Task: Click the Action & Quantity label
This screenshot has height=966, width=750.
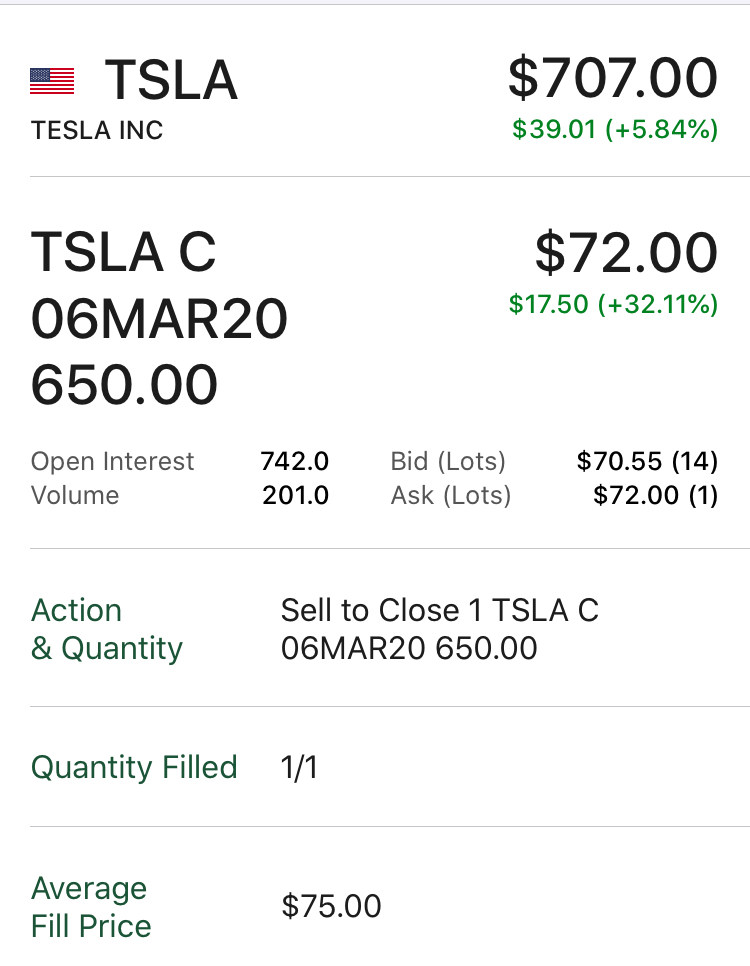Action: point(106,629)
